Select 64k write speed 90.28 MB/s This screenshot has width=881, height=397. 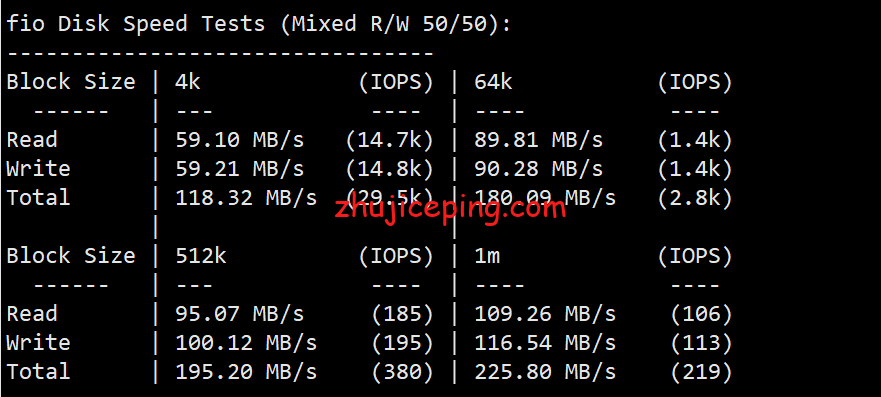(539, 169)
